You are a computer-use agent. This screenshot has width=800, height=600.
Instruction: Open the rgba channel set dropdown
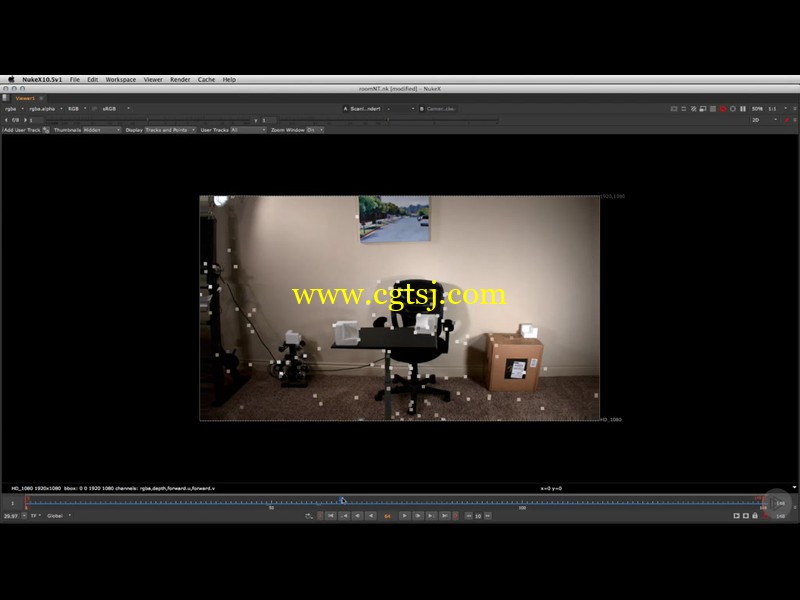coord(14,109)
